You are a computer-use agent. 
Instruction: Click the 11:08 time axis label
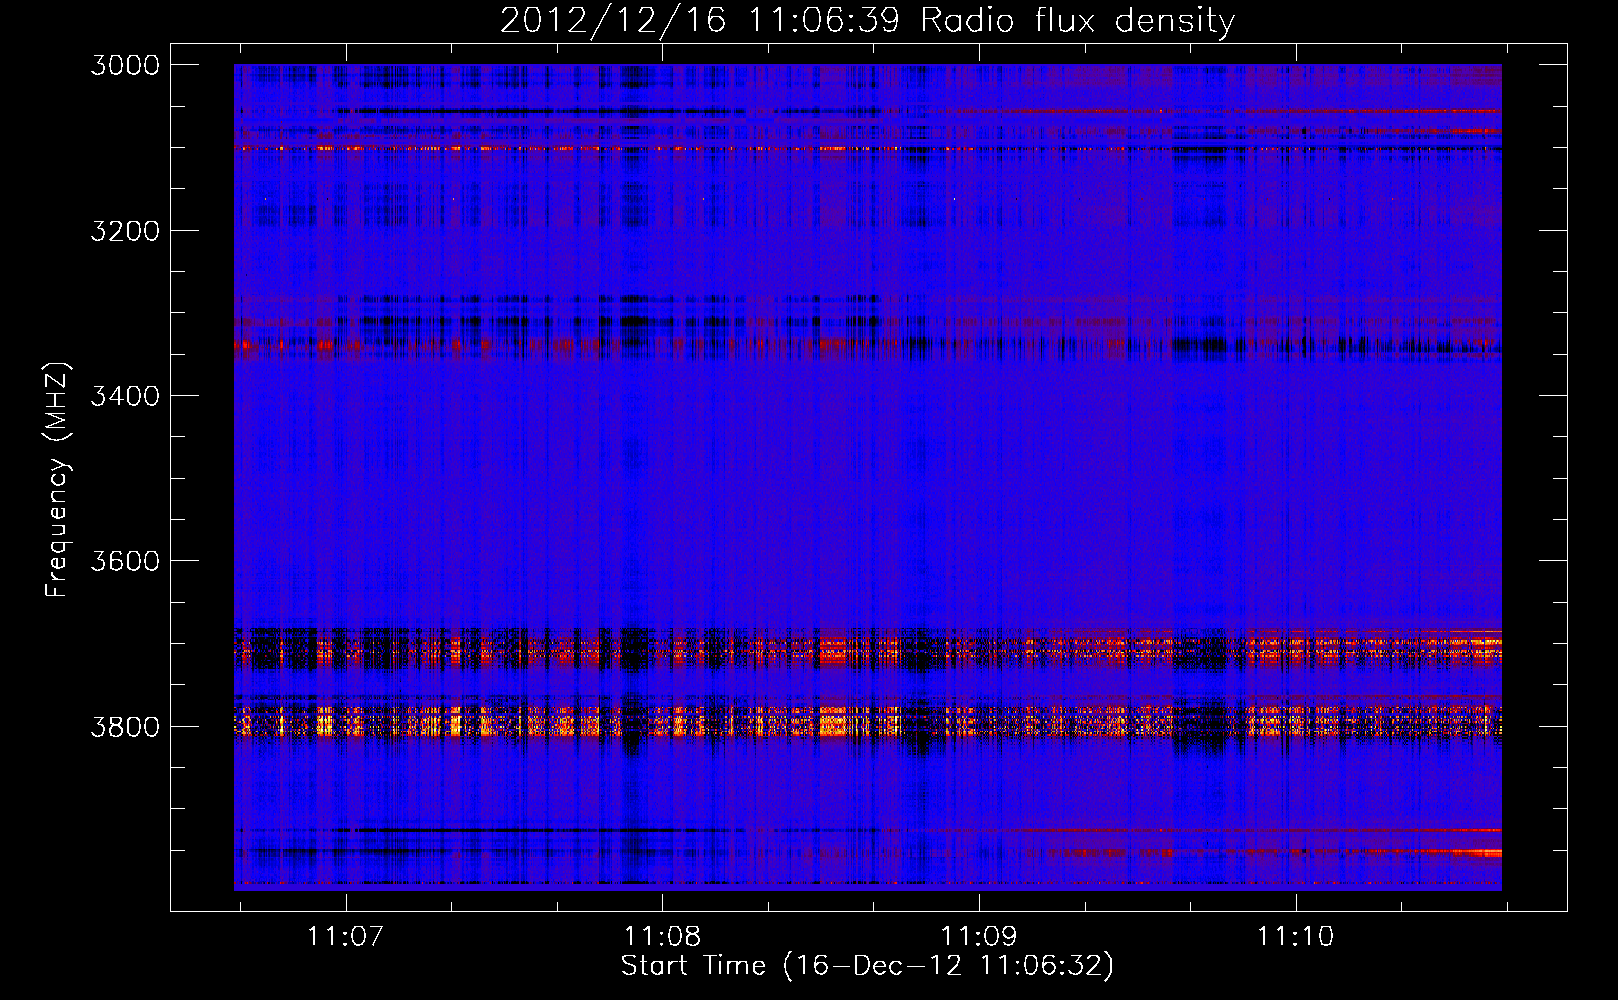pyautogui.click(x=662, y=937)
